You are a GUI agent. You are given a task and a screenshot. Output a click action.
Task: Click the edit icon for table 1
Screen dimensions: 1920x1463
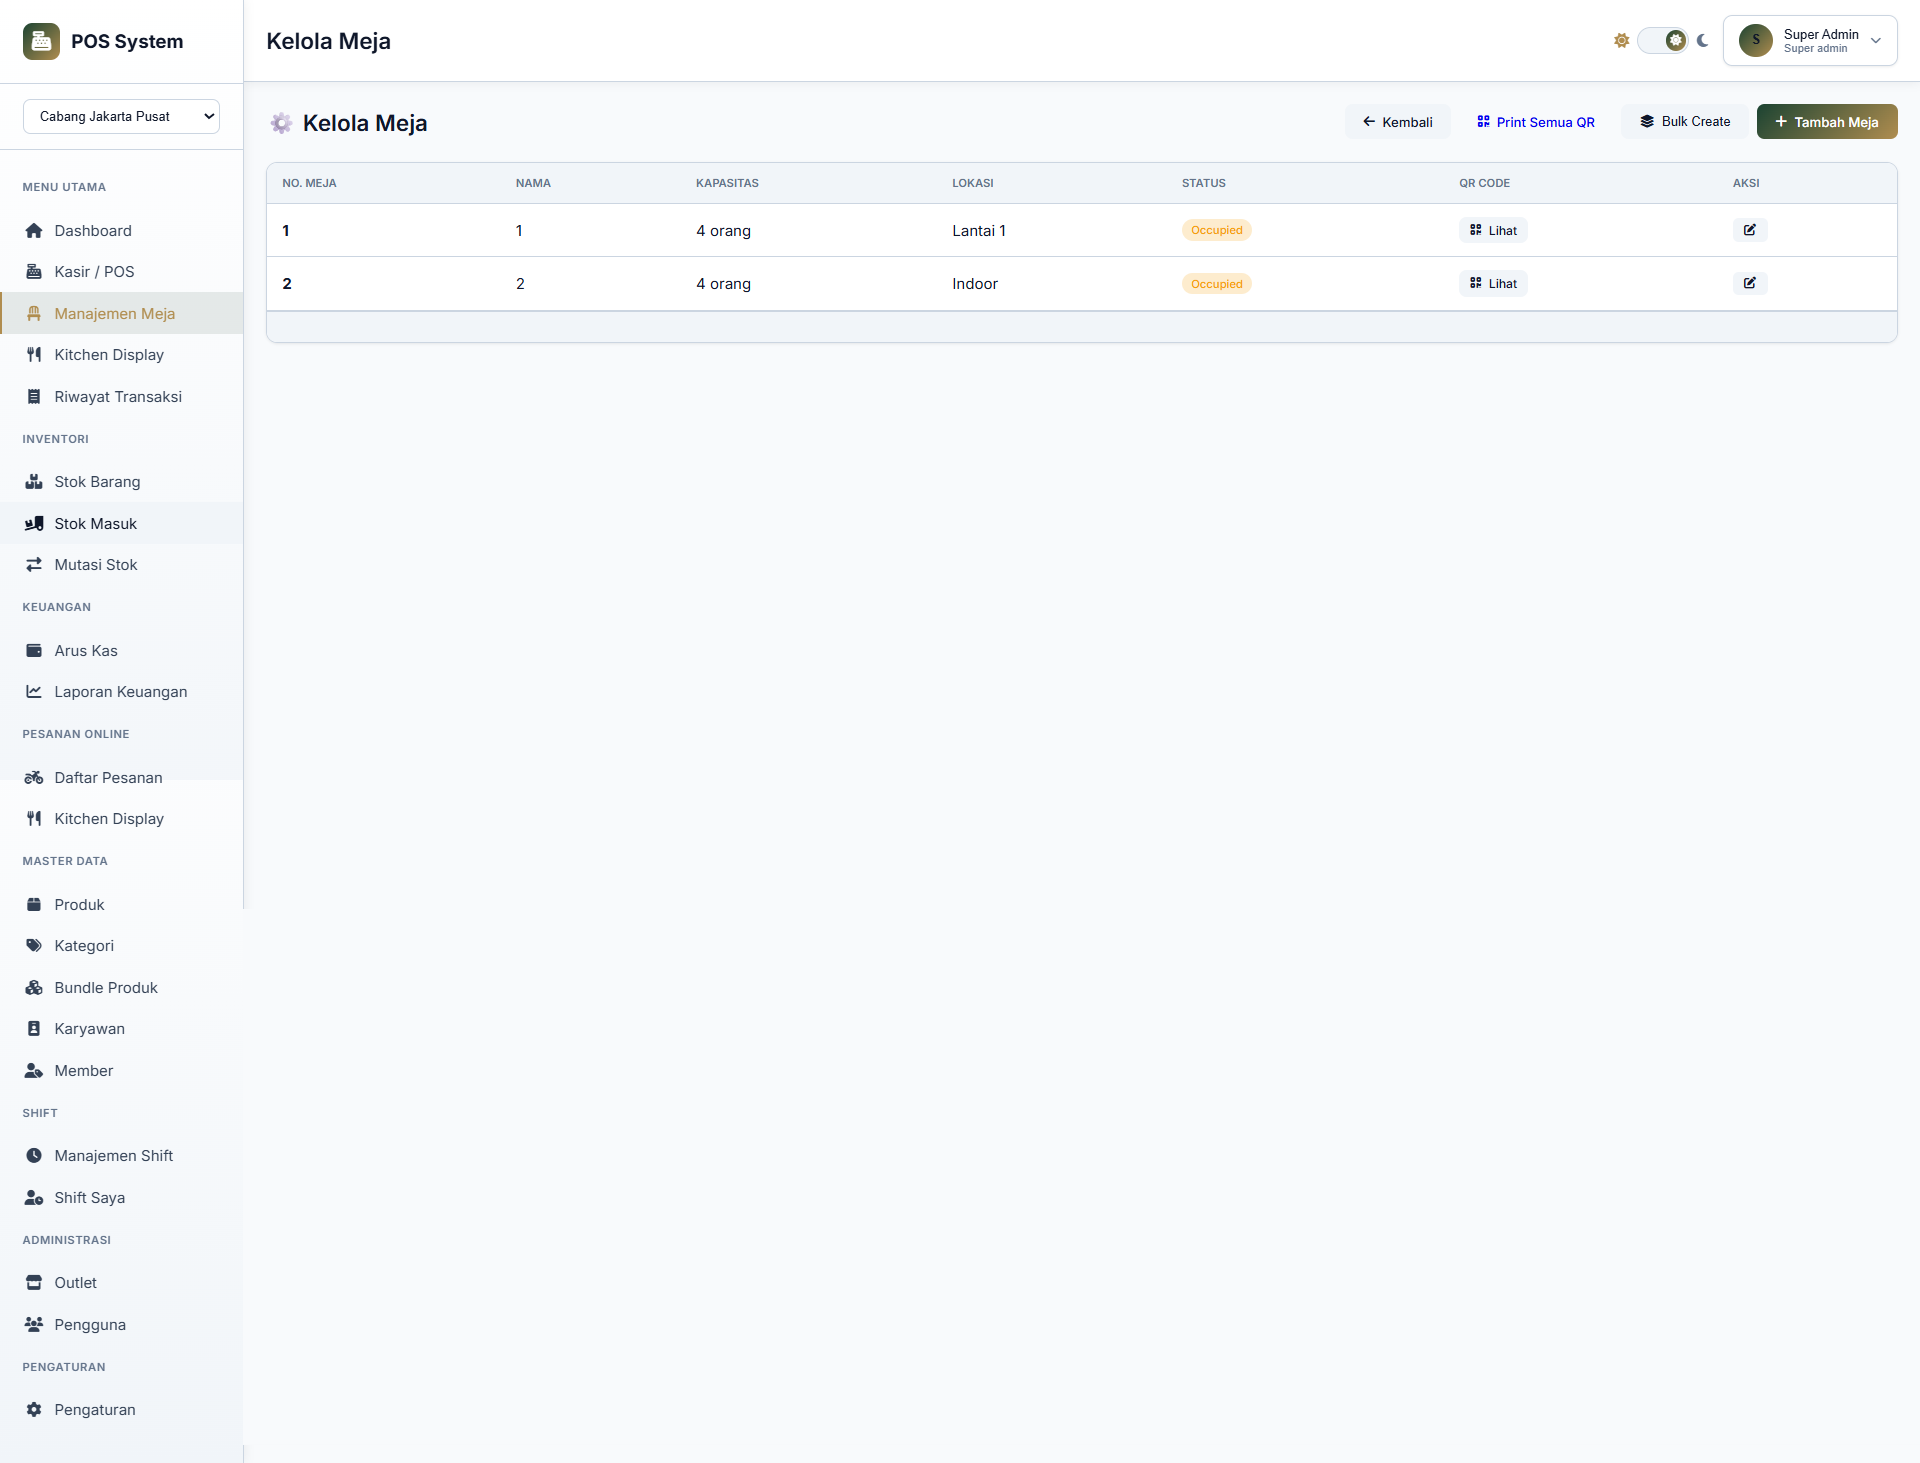tap(1748, 230)
